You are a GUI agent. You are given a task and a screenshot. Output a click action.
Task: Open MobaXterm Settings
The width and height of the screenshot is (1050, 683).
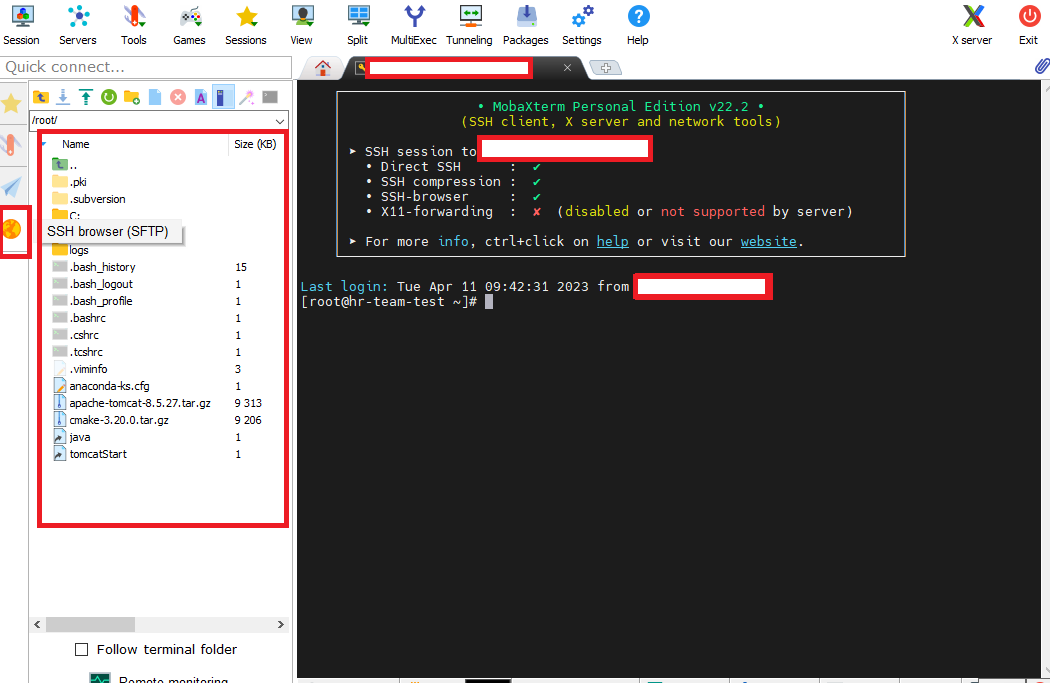(x=582, y=25)
